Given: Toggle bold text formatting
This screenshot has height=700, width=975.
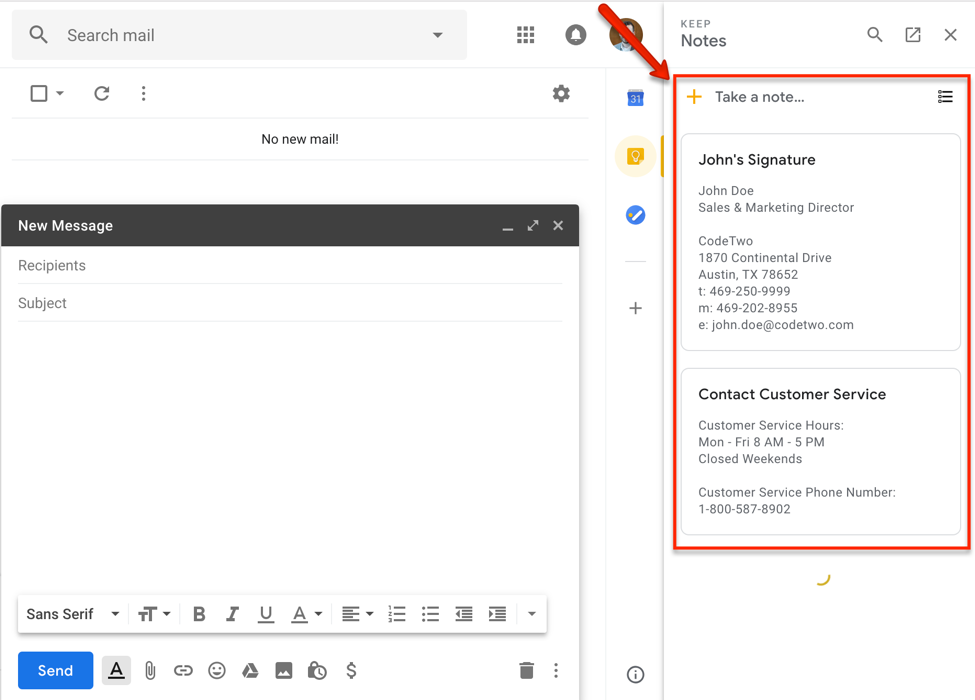Looking at the screenshot, I should 199,614.
